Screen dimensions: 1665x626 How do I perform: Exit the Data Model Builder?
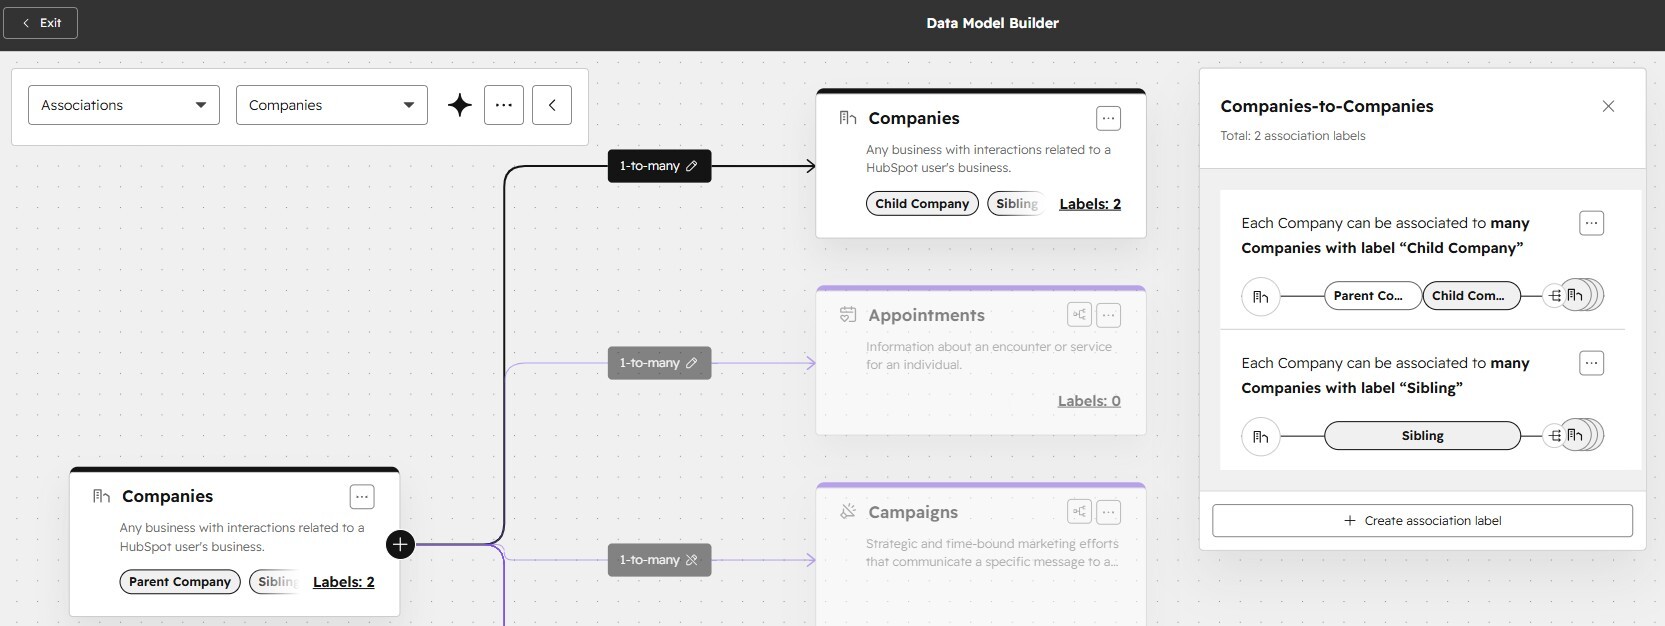pyautogui.click(x=40, y=23)
